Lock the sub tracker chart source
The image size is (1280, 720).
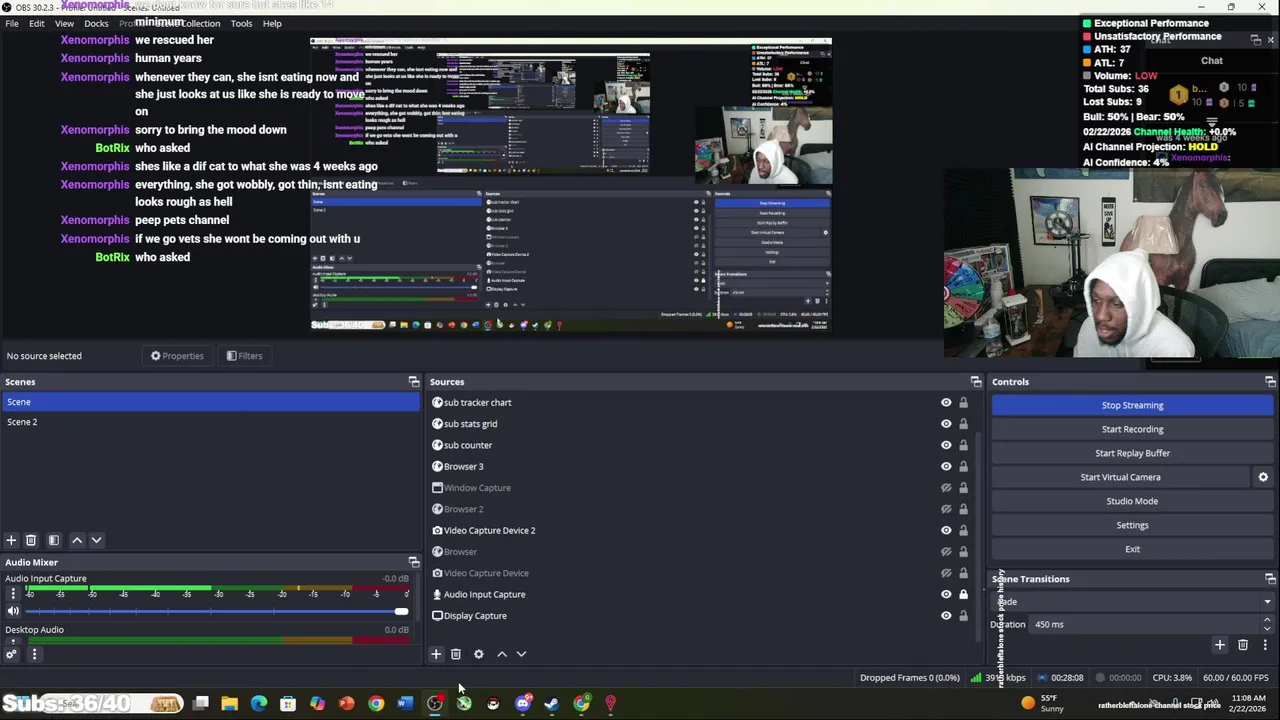click(x=964, y=403)
